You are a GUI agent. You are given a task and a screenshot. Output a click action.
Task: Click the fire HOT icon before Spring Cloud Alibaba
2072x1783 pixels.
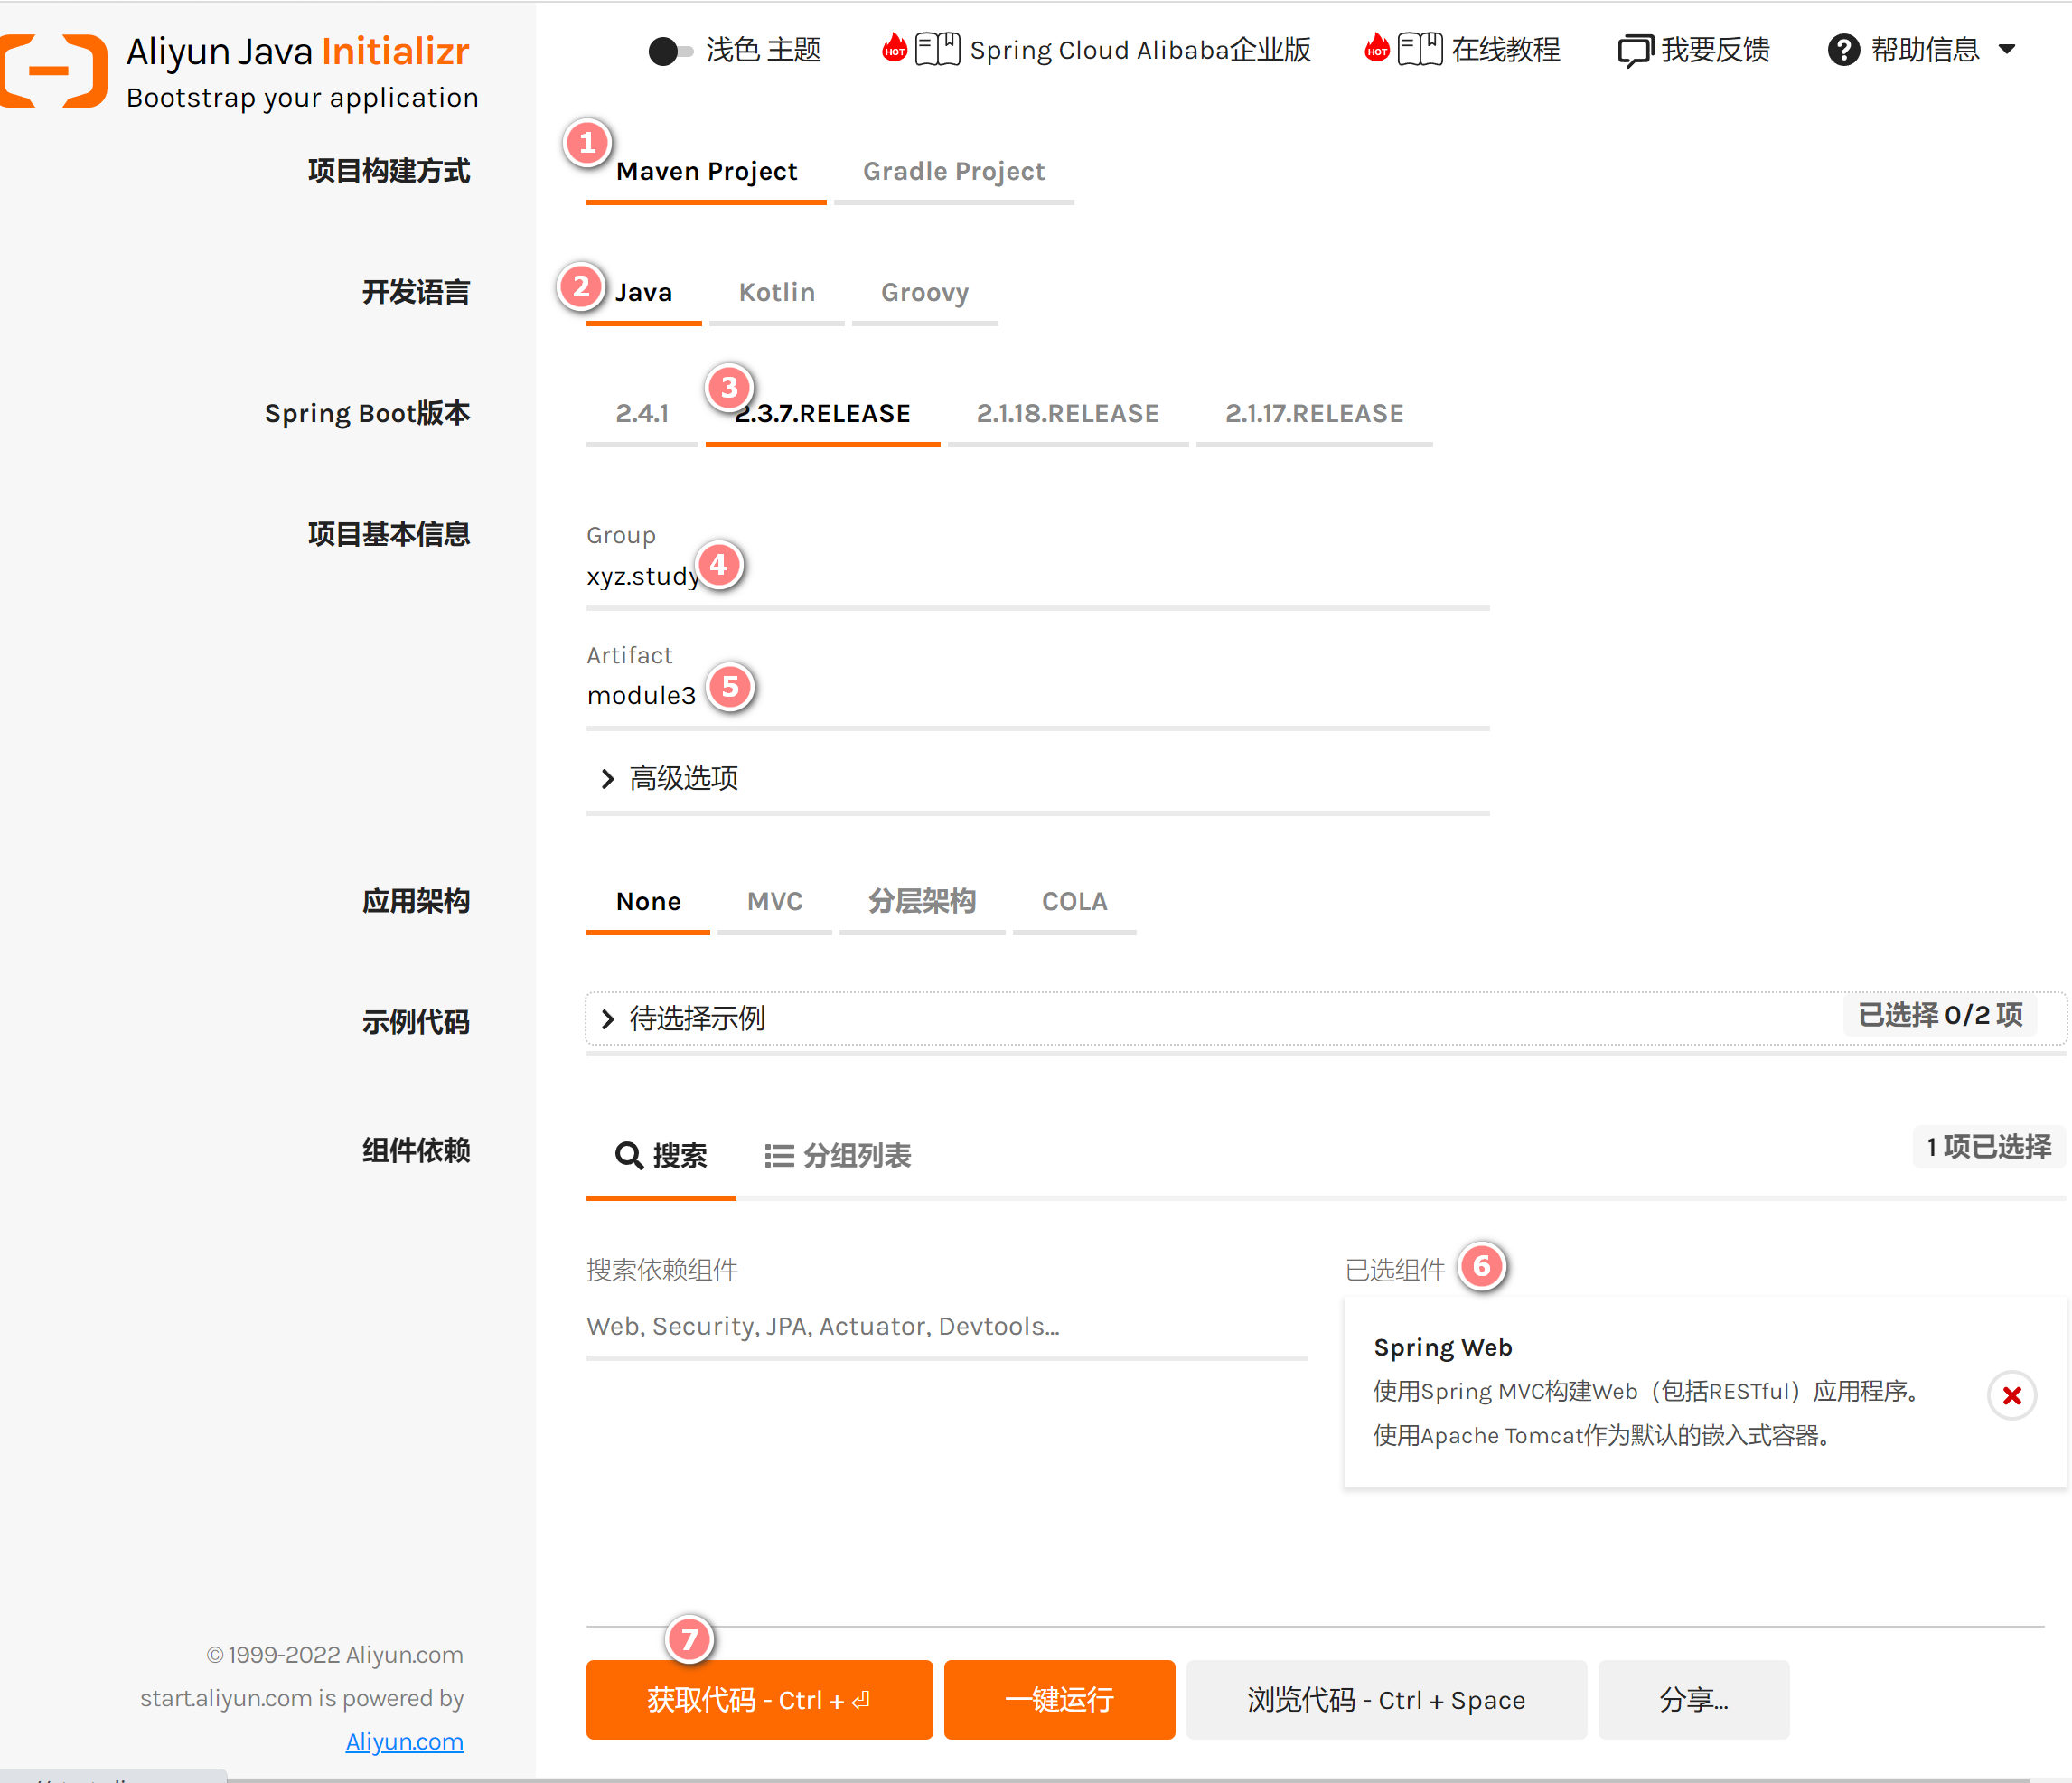894,47
